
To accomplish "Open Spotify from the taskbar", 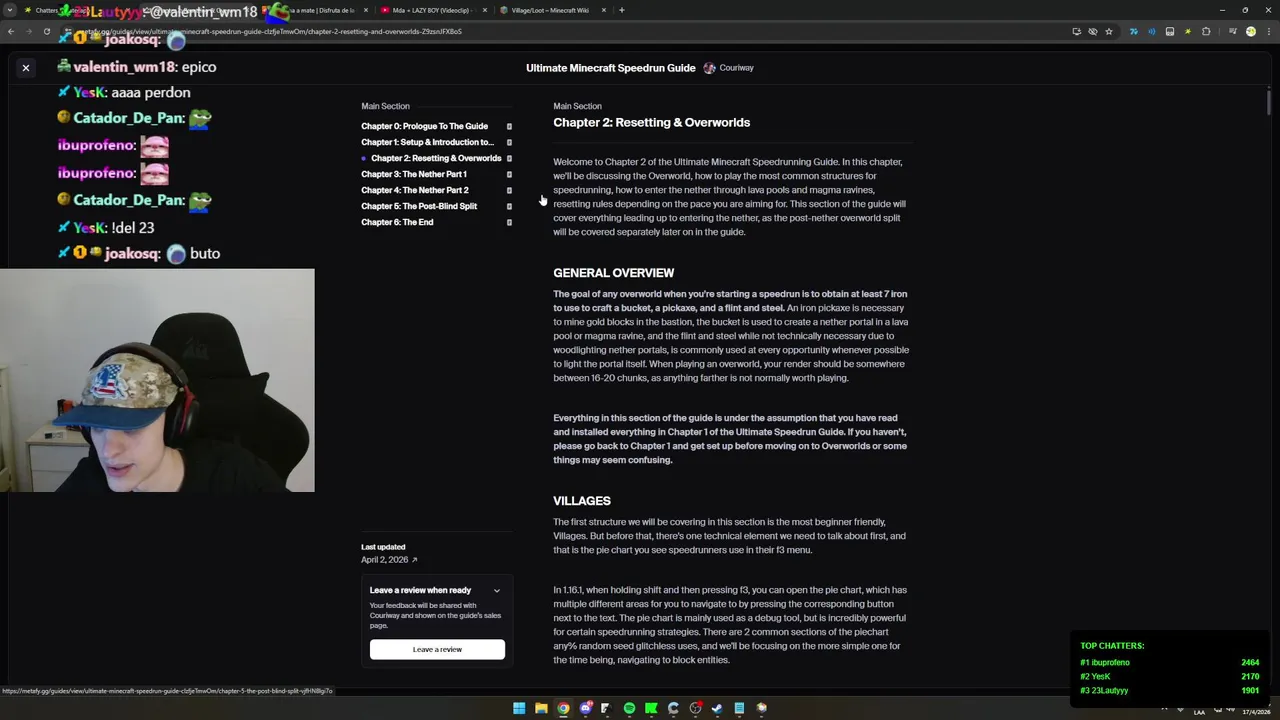I will click(629, 708).
